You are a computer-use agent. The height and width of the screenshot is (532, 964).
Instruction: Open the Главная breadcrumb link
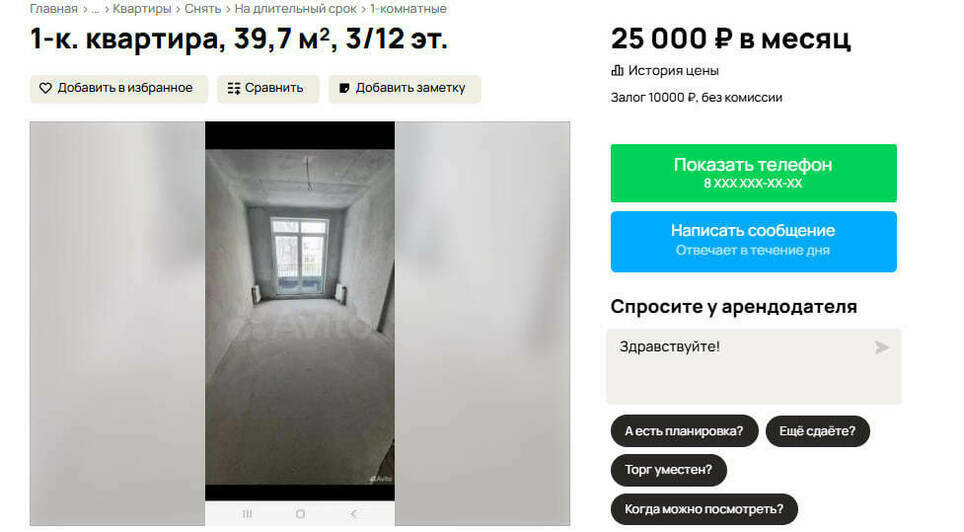coord(53,9)
